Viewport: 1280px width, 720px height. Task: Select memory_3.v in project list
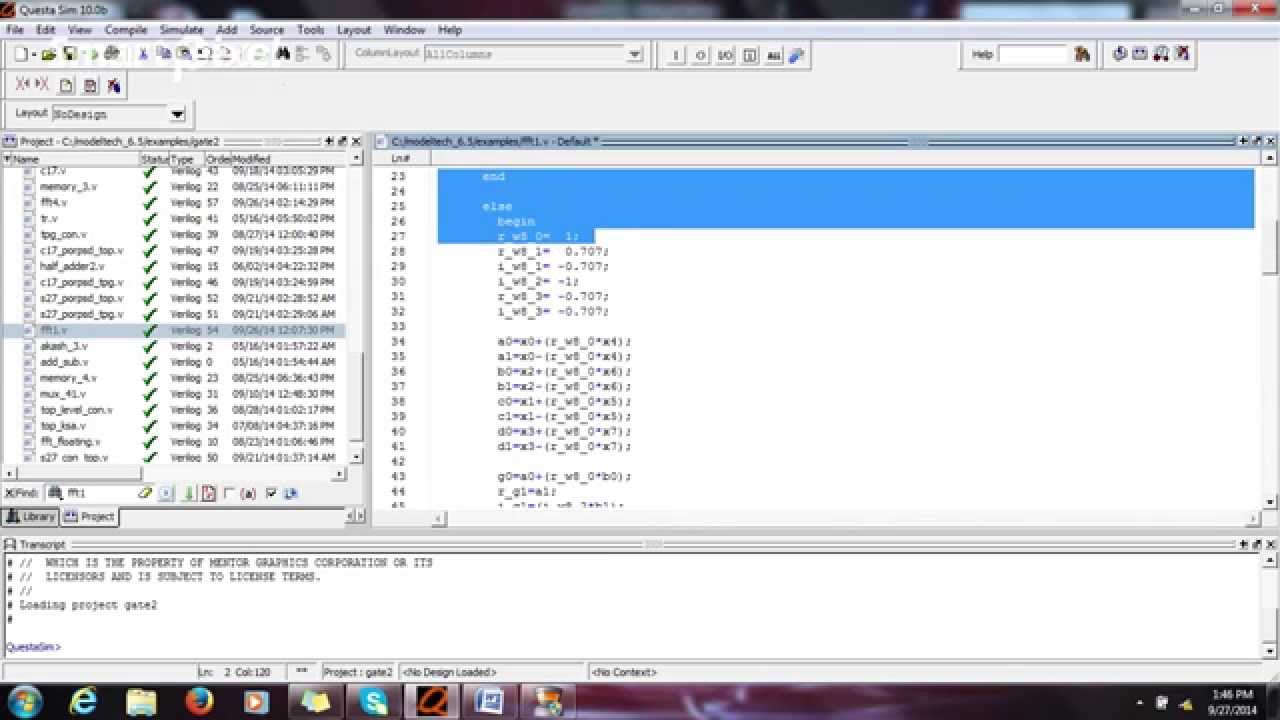click(x=68, y=186)
